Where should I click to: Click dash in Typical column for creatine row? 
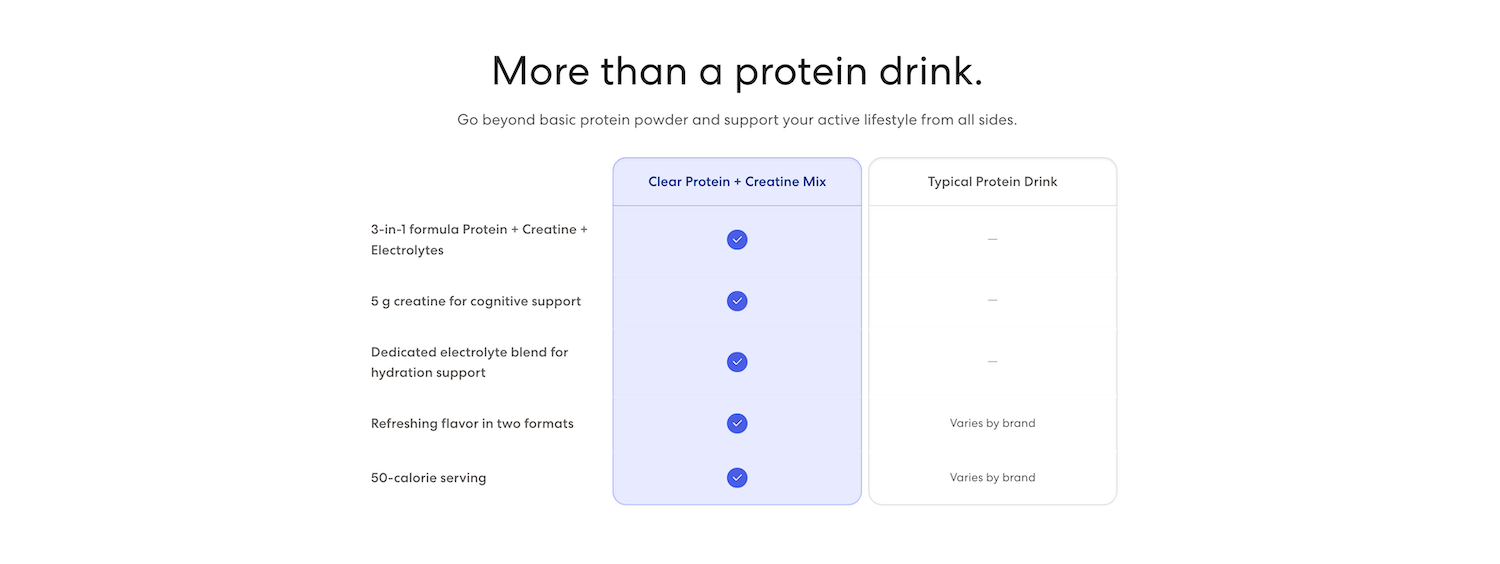pyautogui.click(x=992, y=301)
